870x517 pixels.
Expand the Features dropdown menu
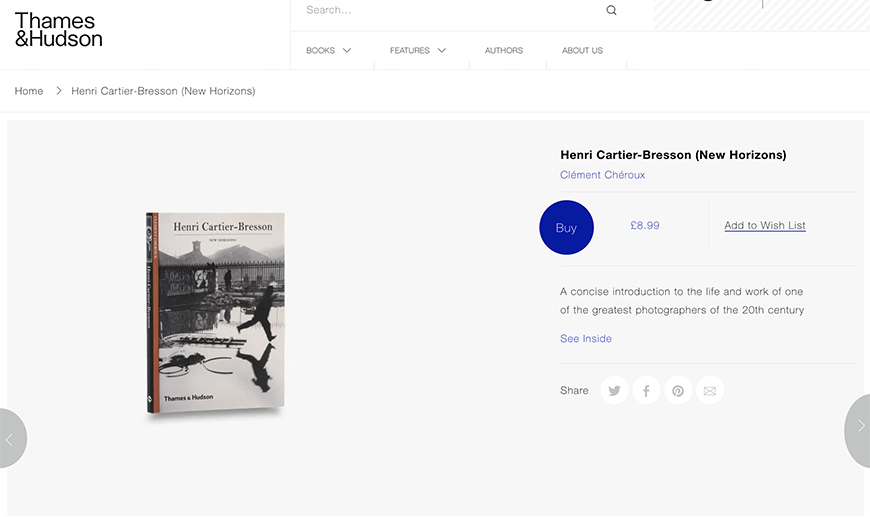418,50
